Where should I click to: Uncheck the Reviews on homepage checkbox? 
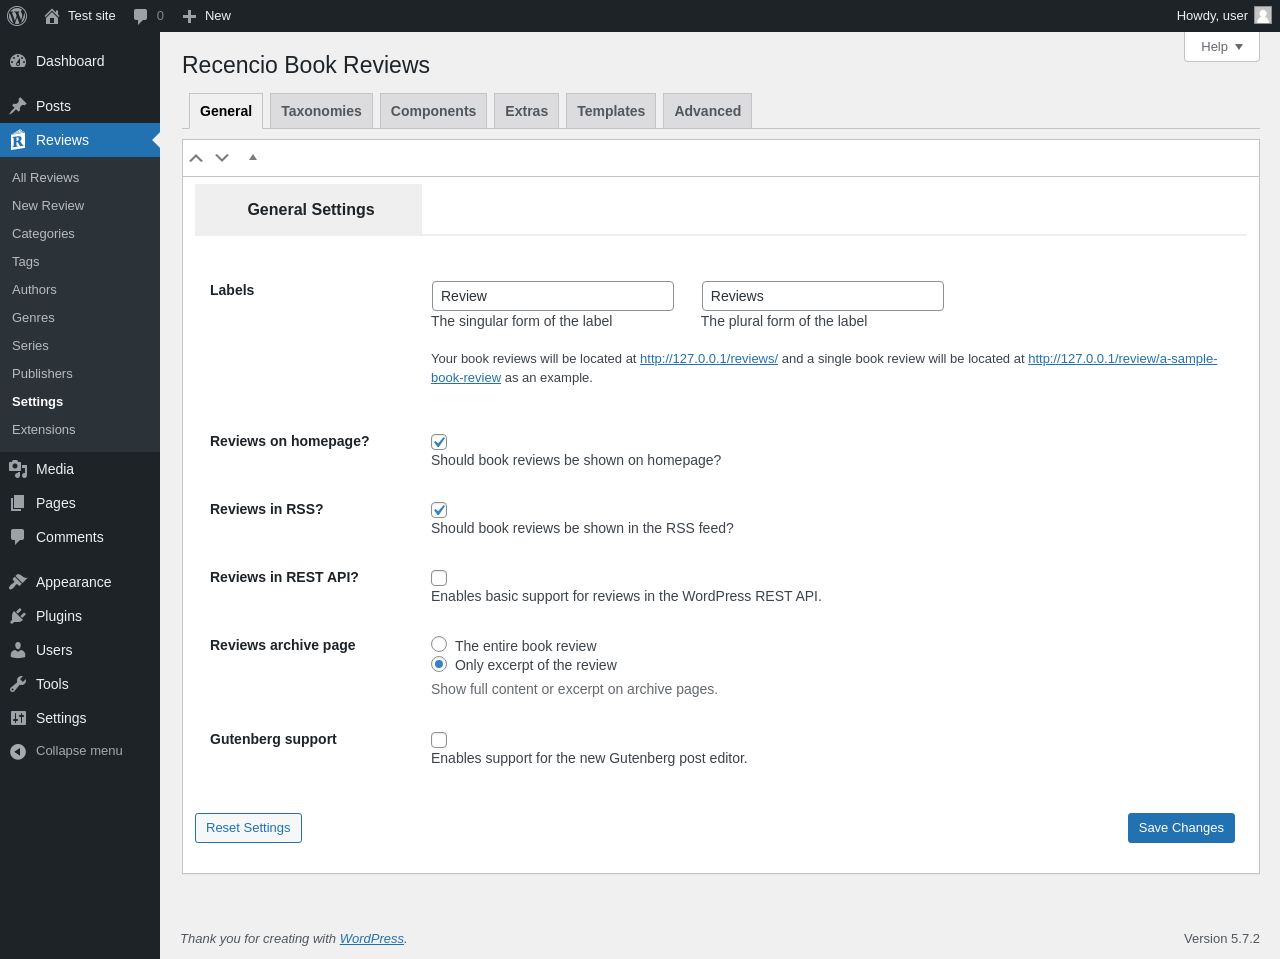(439, 442)
